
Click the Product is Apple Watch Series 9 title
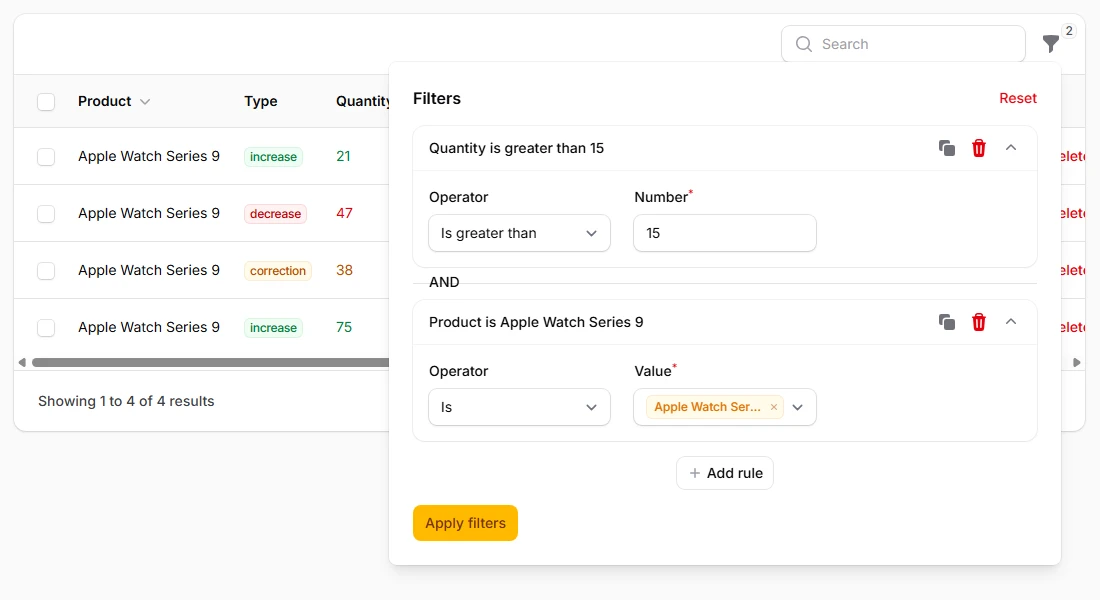click(536, 322)
